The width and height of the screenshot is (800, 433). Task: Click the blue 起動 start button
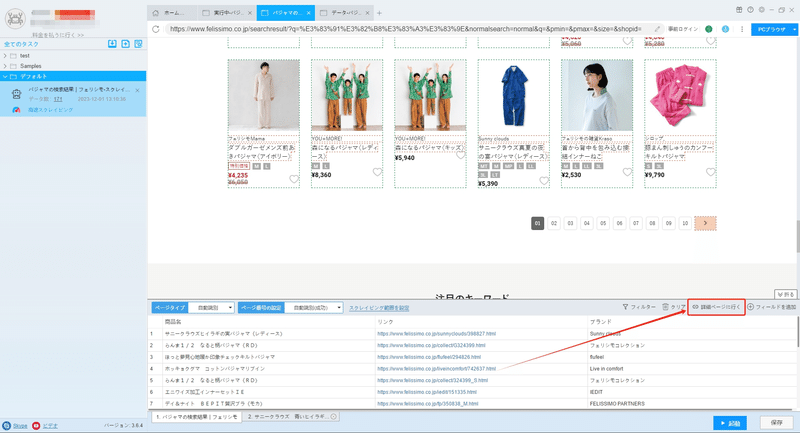click(x=730, y=423)
